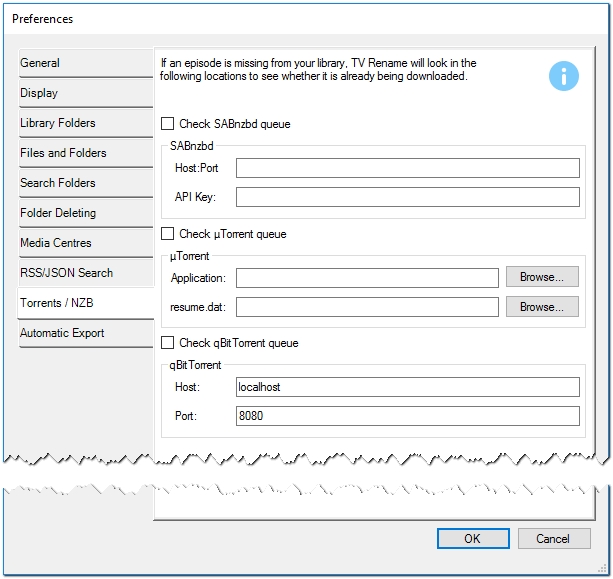This screenshot has width=613, height=579.
Task: Click the qBitTorrent Port field
Action: pos(407,416)
